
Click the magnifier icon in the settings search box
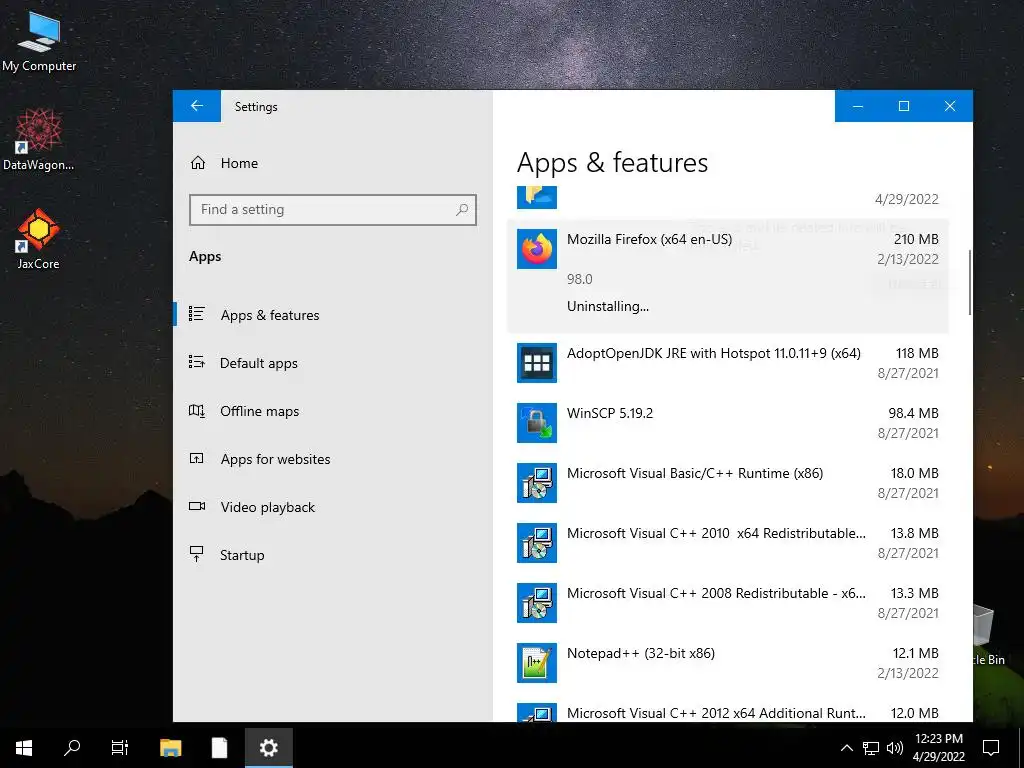[x=462, y=210]
